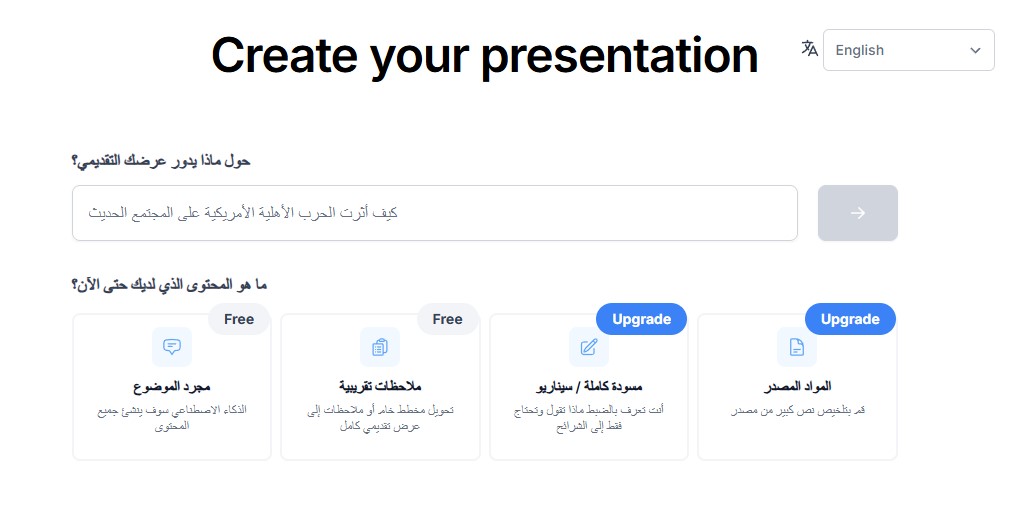This screenshot has height=526, width=1009.
Task: Click the speech bubble topic icon
Action: [172, 347]
